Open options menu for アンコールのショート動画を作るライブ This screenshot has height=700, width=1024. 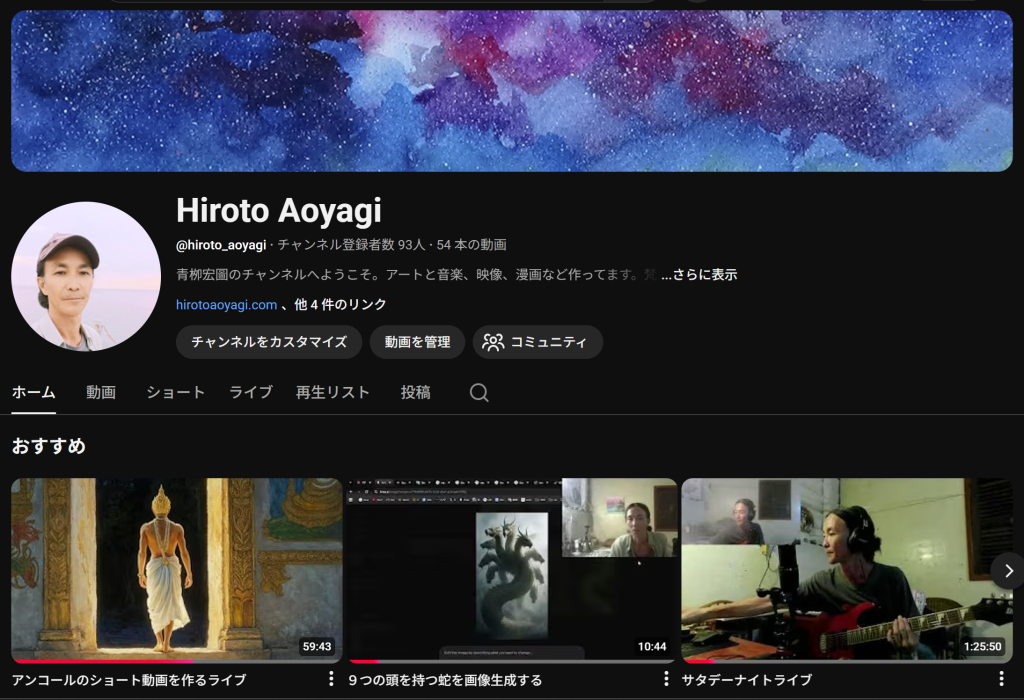[x=331, y=679]
